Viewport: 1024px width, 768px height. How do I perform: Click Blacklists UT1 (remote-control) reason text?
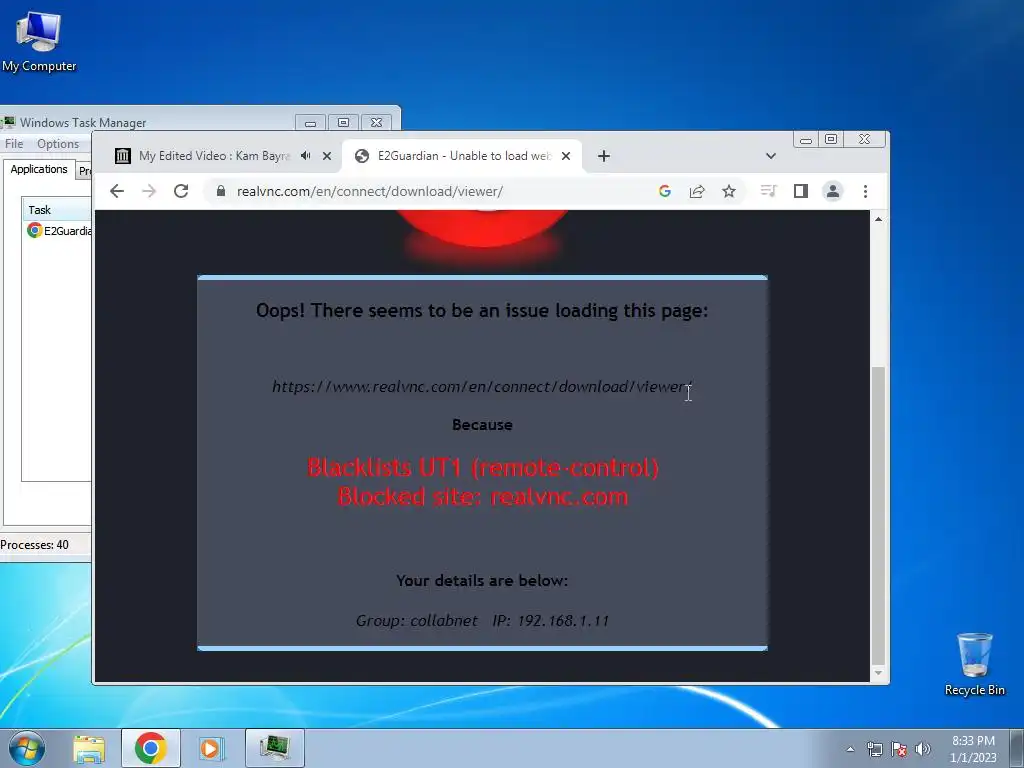click(483, 467)
